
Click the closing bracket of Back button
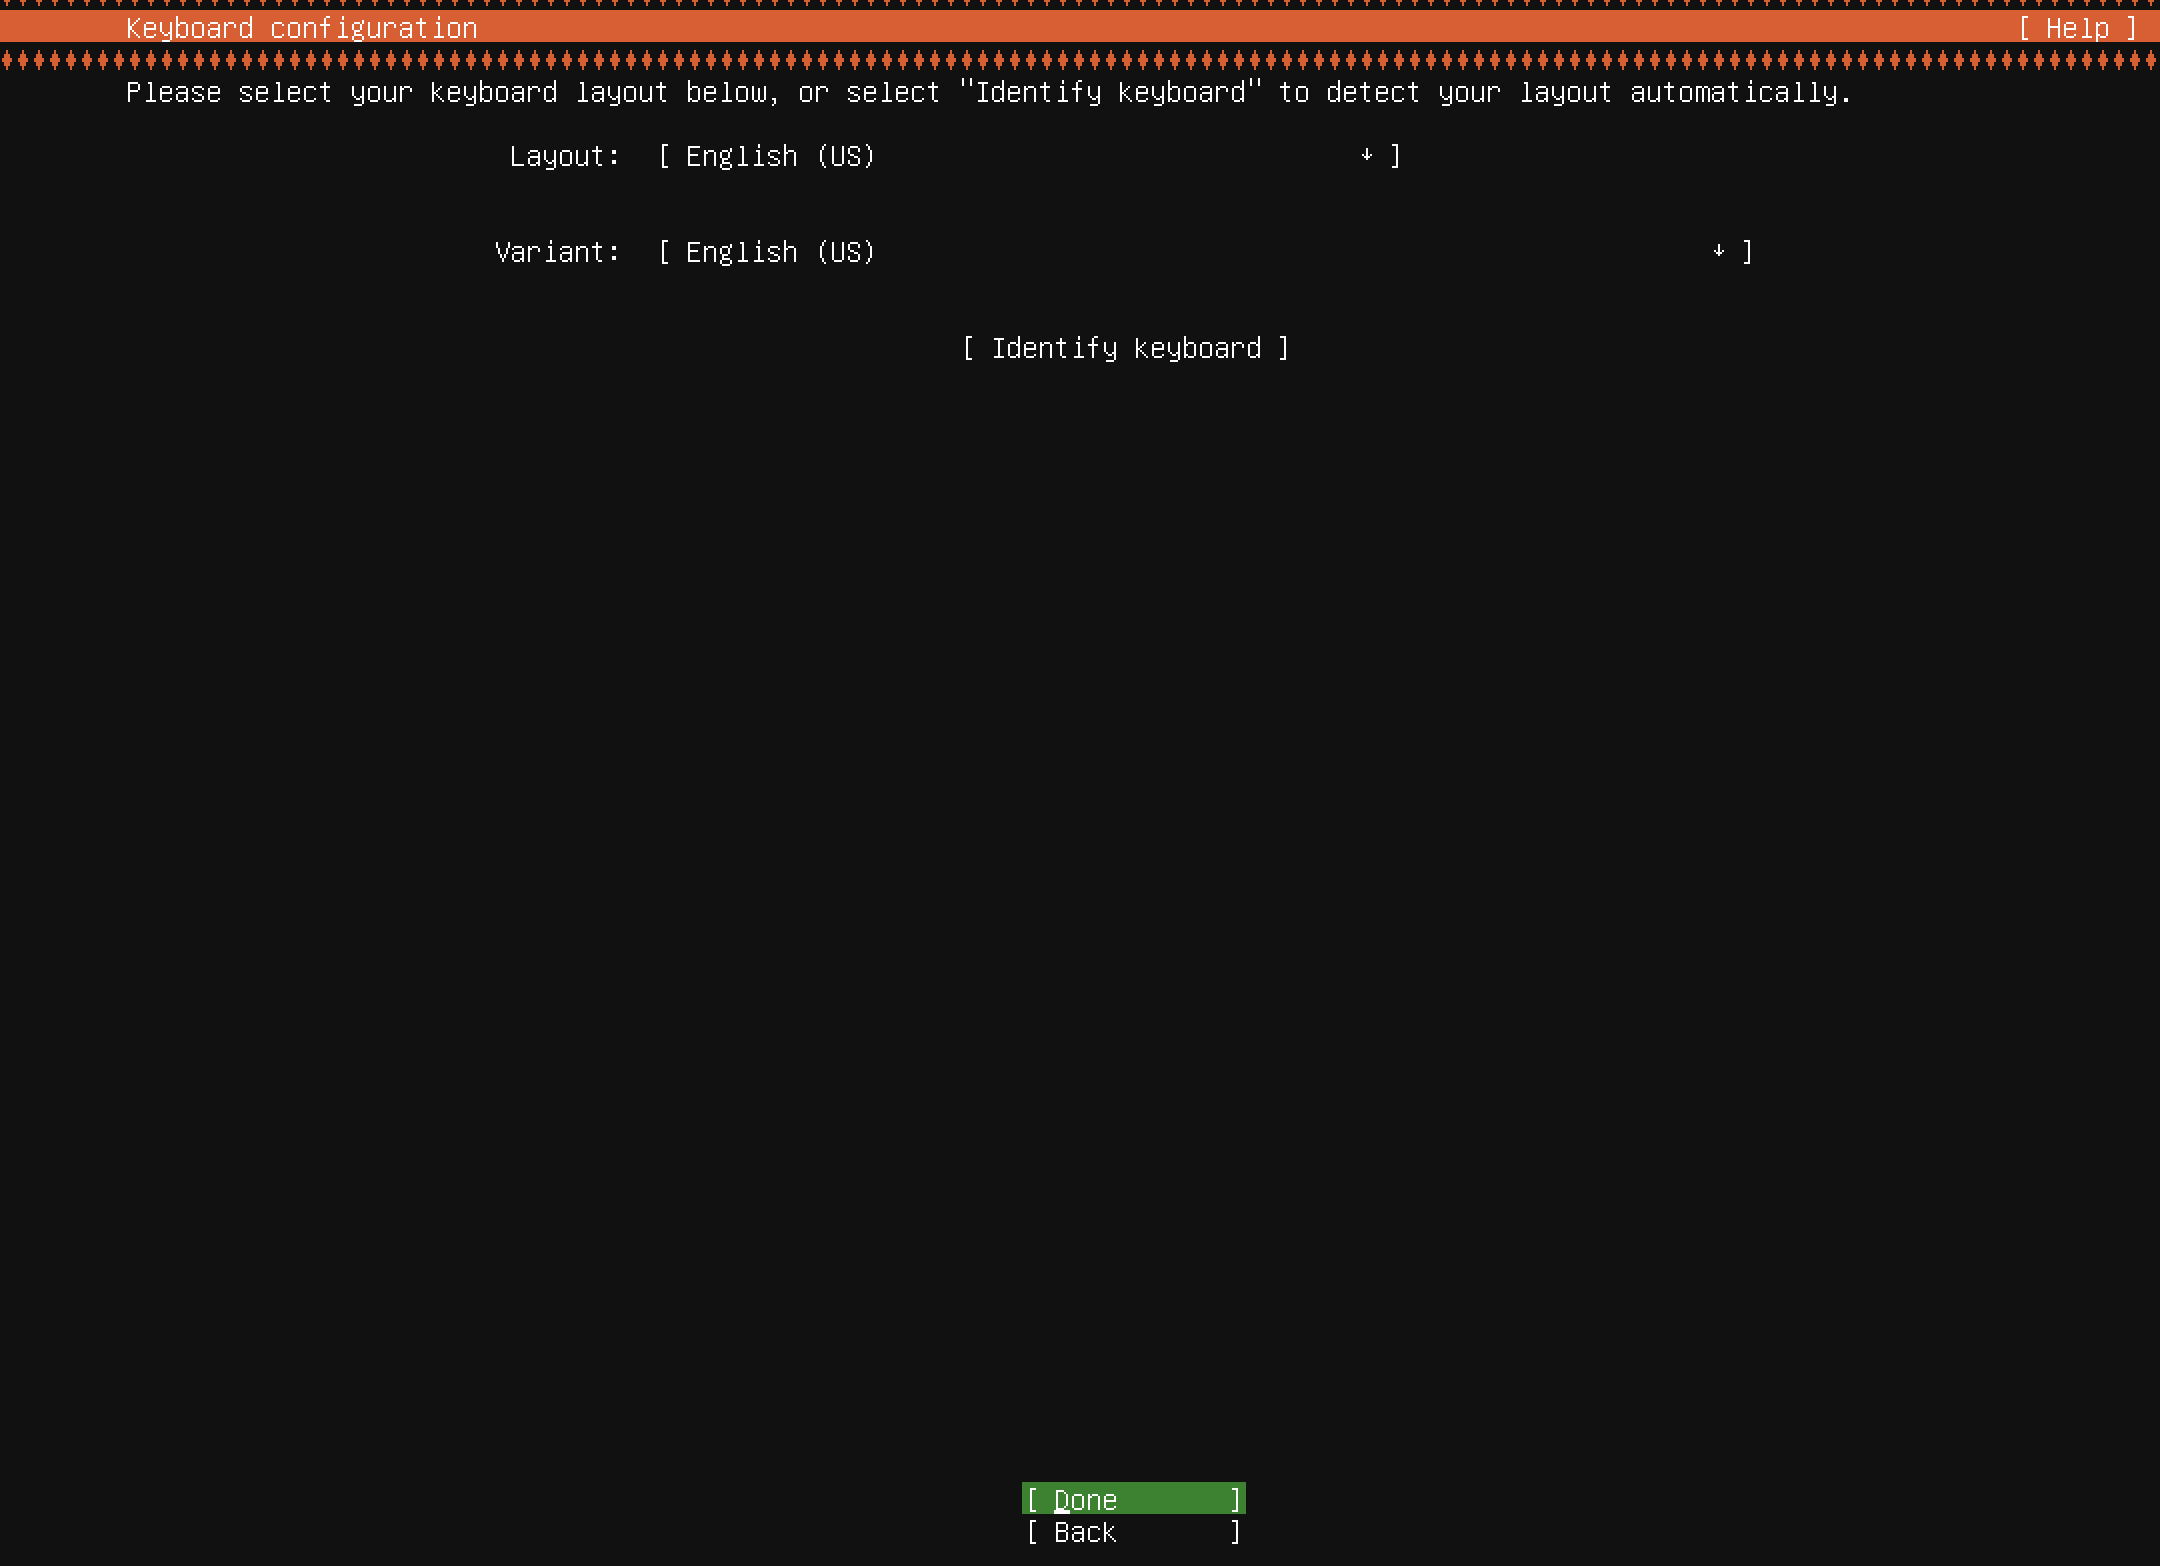pos(1236,1532)
